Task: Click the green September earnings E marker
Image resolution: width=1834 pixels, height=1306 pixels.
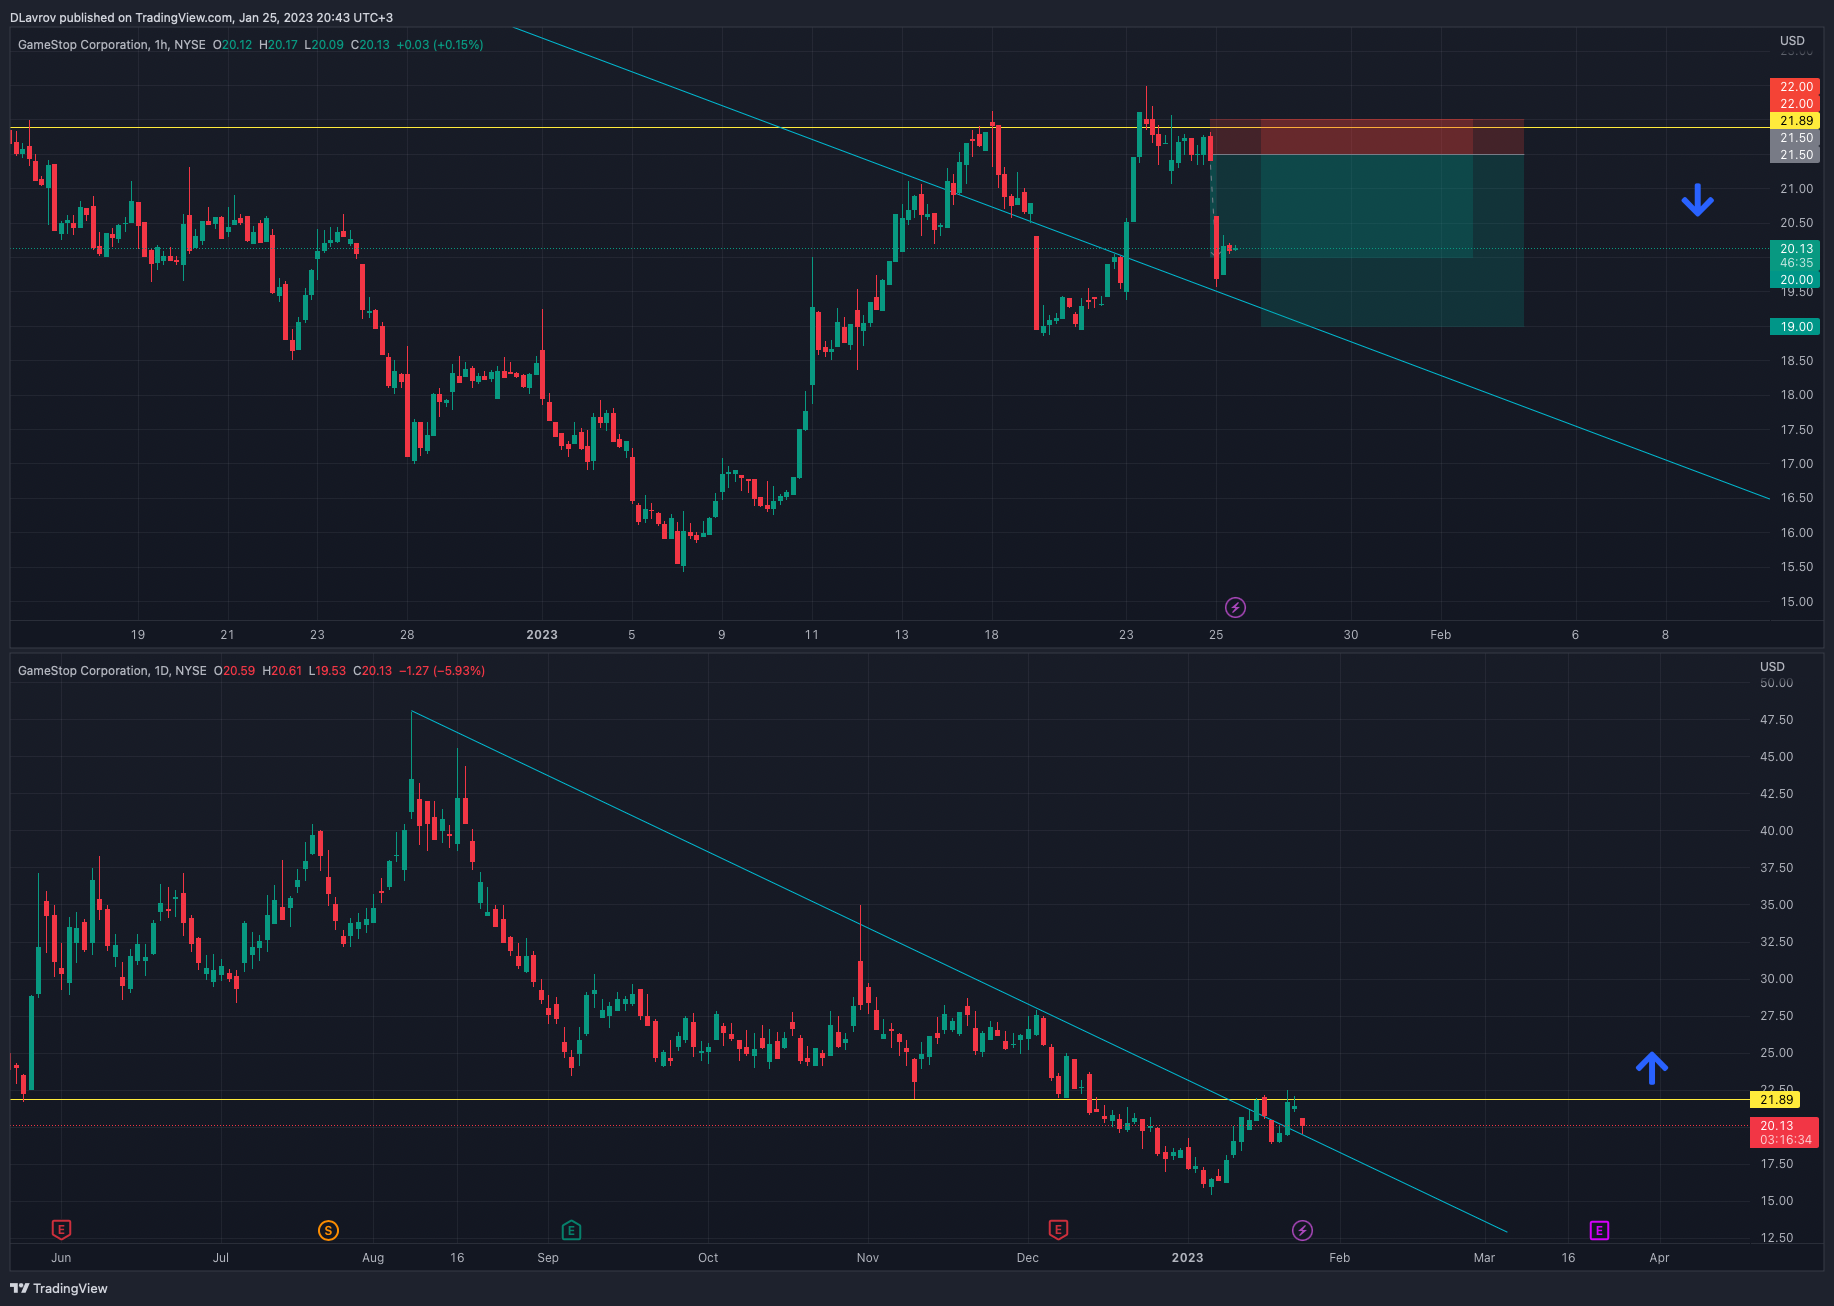Action: point(571,1229)
